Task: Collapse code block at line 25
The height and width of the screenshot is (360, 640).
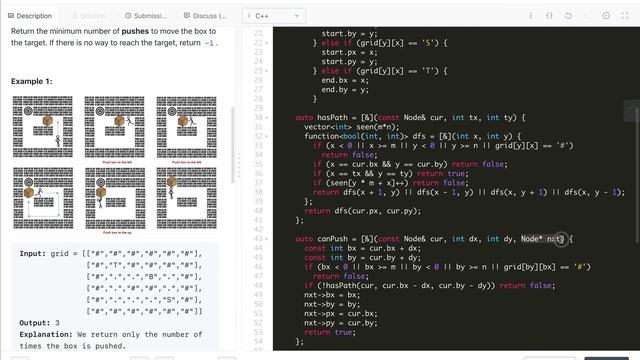Action: click(x=267, y=71)
